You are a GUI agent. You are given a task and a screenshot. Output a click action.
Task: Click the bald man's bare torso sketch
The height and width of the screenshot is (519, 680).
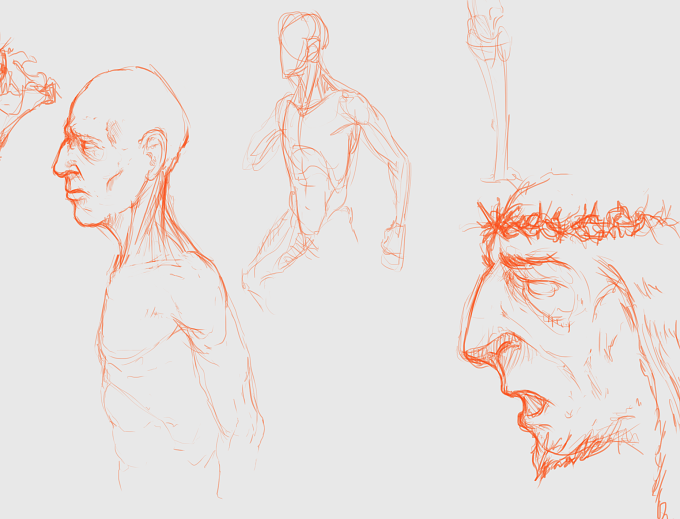[180, 373]
